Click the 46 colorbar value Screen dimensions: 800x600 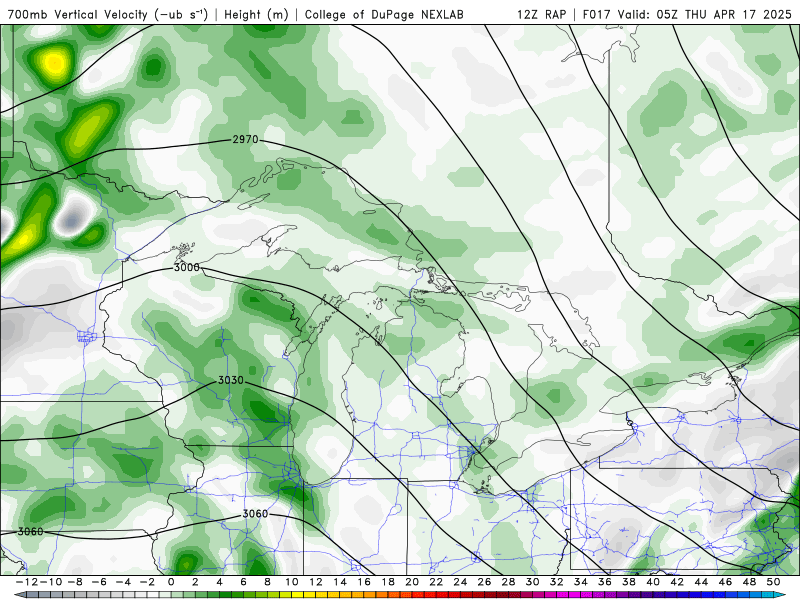pos(725,582)
